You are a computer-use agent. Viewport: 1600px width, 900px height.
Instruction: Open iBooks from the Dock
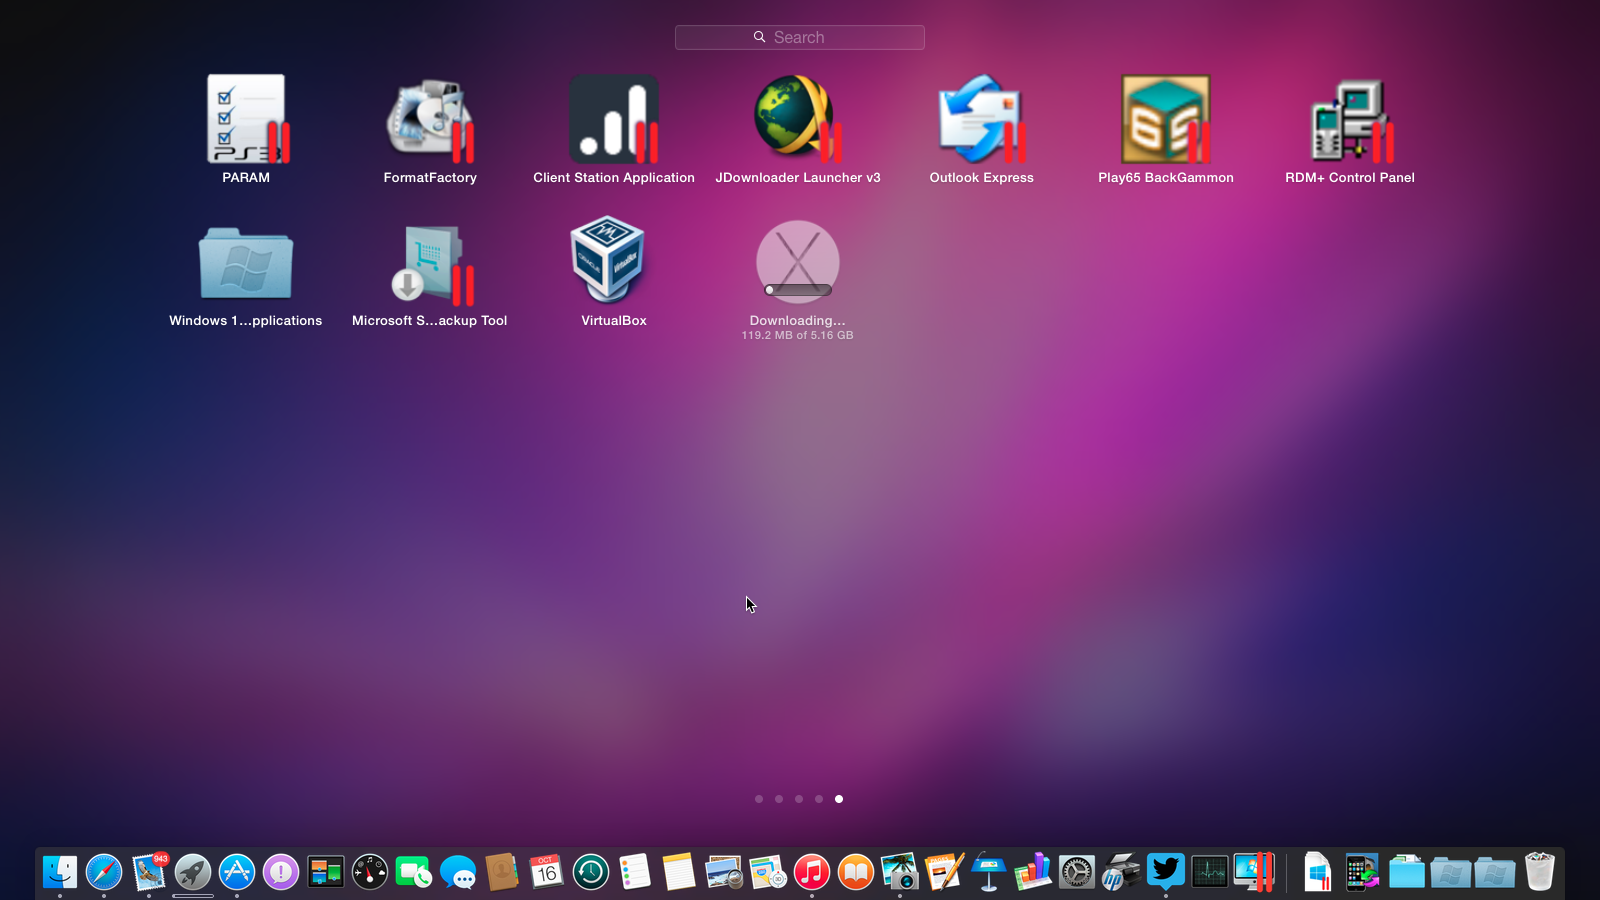point(856,872)
